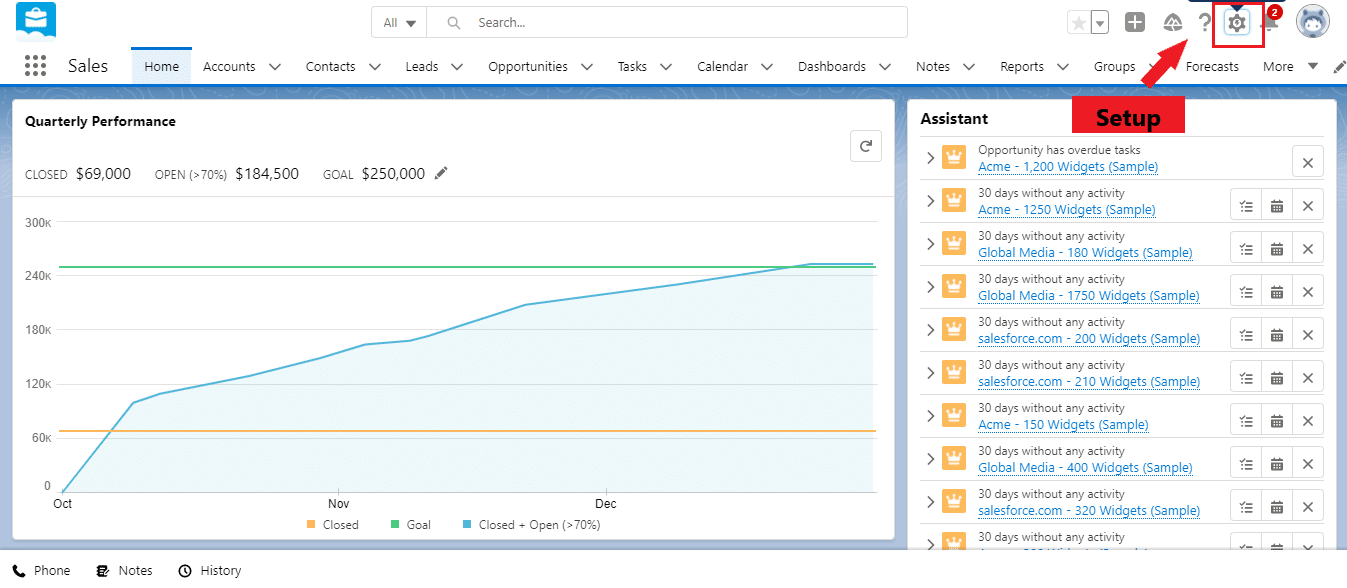The height and width of the screenshot is (588, 1347).
Task: Open the search scope All dropdown
Action: (x=399, y=22)
